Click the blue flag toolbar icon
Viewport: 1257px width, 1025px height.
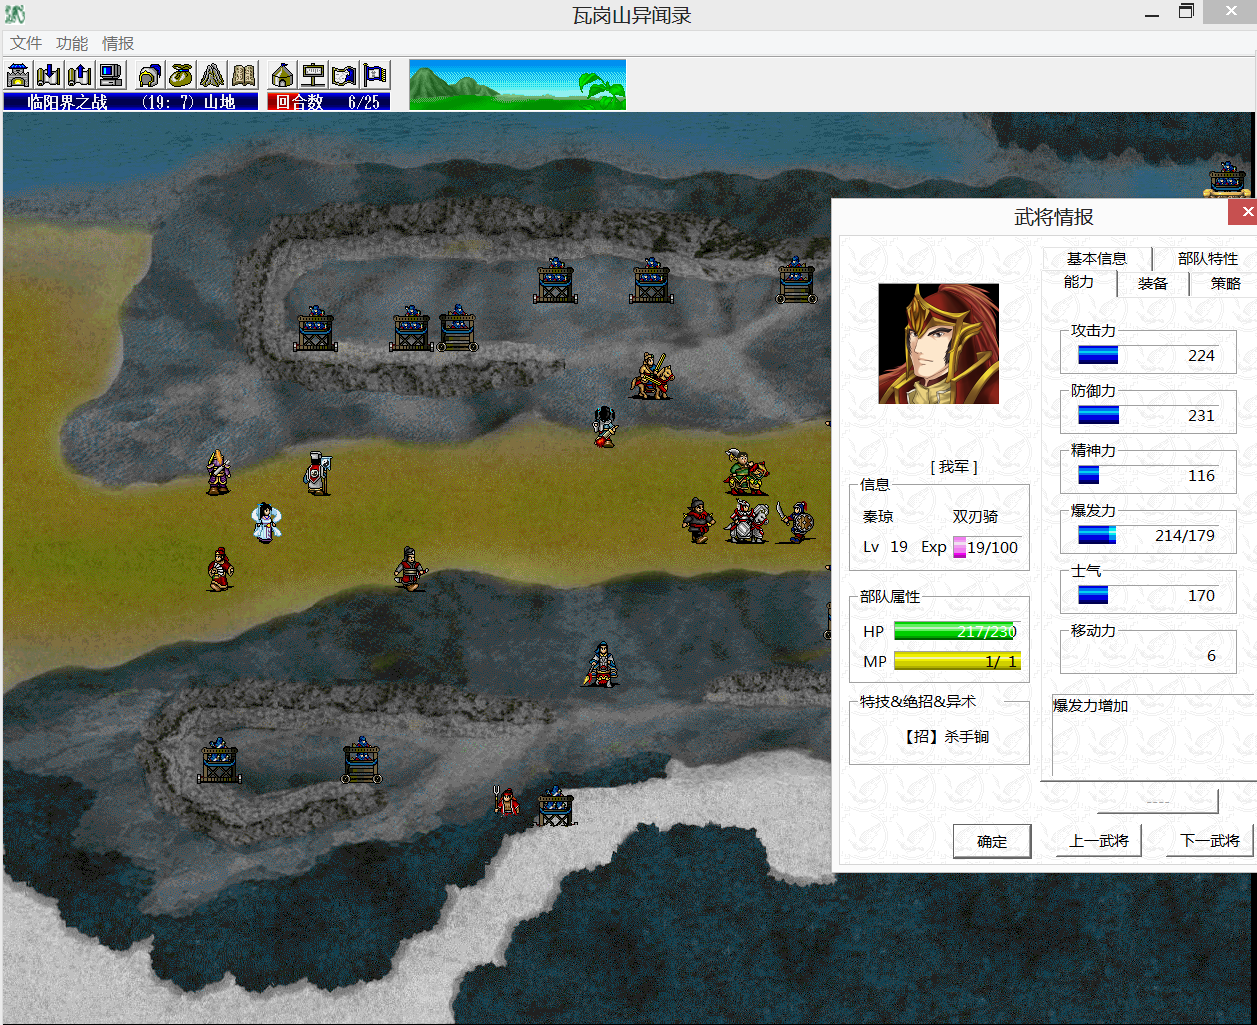coord(376,75)
